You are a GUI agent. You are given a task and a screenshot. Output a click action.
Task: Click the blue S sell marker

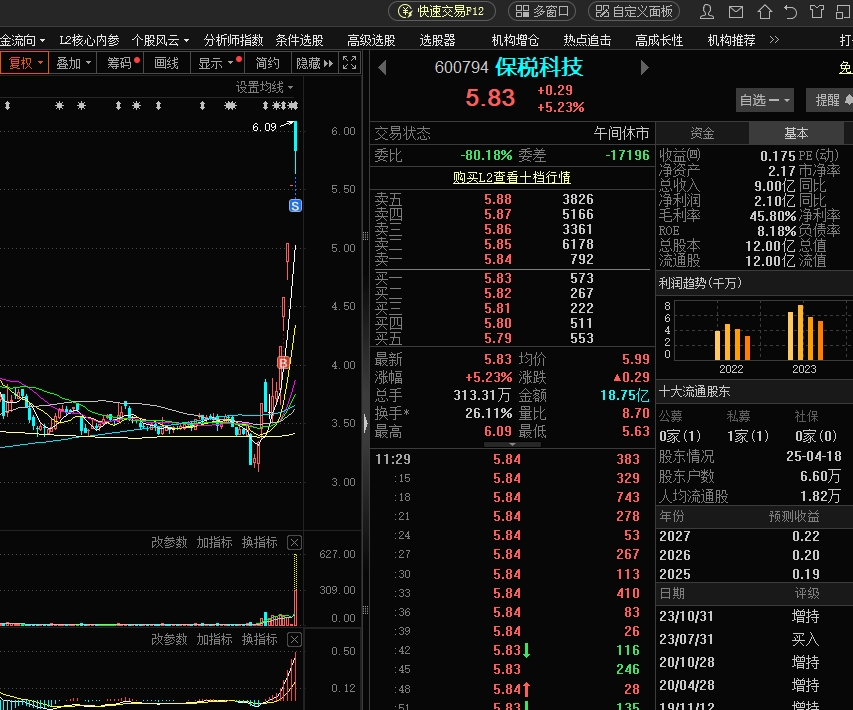[295, 206]
